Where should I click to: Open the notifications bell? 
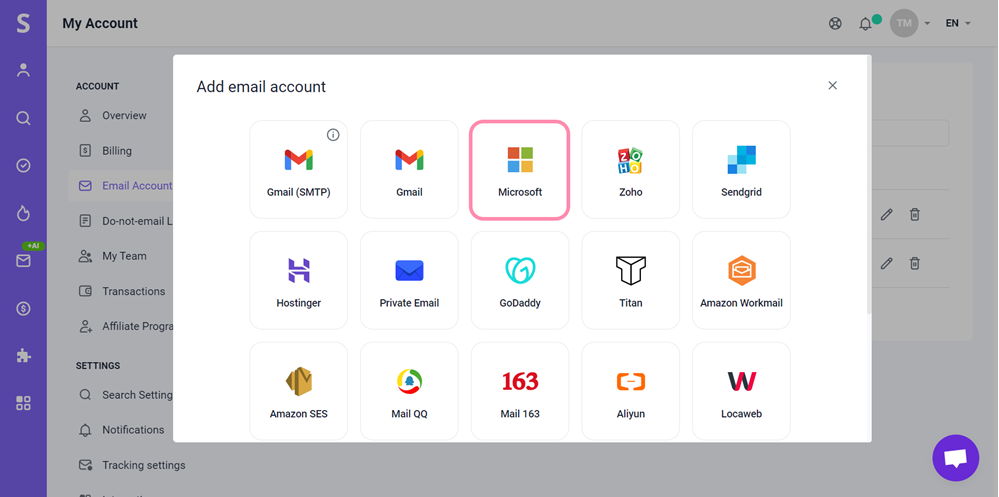pyautogui.click(x=865, y=24)
